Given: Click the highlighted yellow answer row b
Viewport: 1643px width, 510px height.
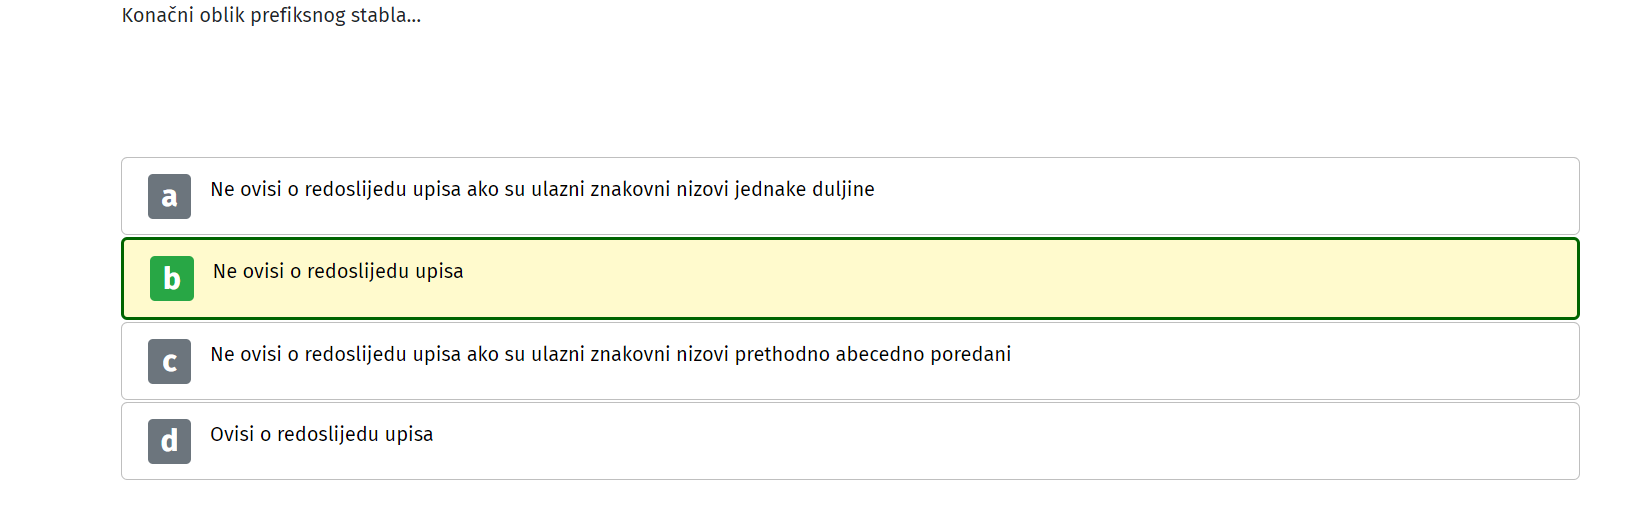Looking at the screenshot, I should [850, 278].
